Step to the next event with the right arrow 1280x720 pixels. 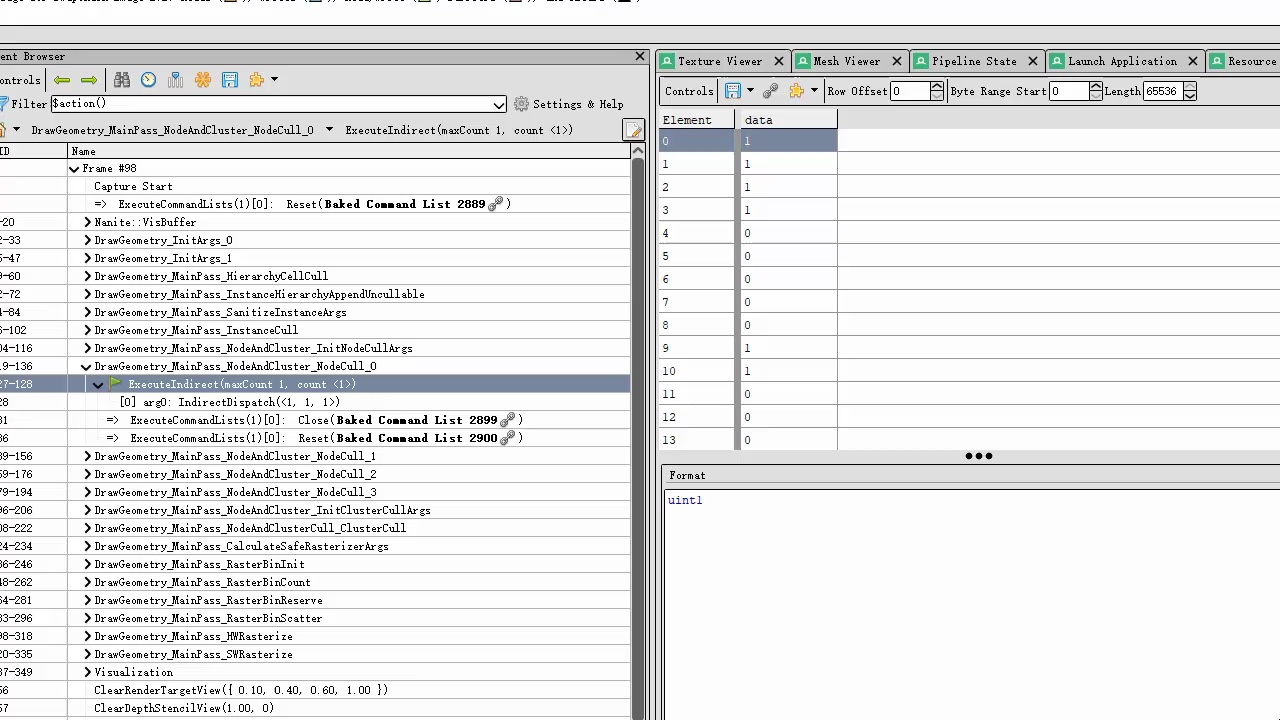(x=89, y=80)
